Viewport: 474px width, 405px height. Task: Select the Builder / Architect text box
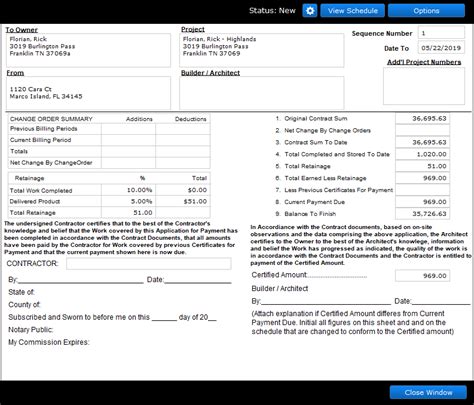(x=262, y=93)
